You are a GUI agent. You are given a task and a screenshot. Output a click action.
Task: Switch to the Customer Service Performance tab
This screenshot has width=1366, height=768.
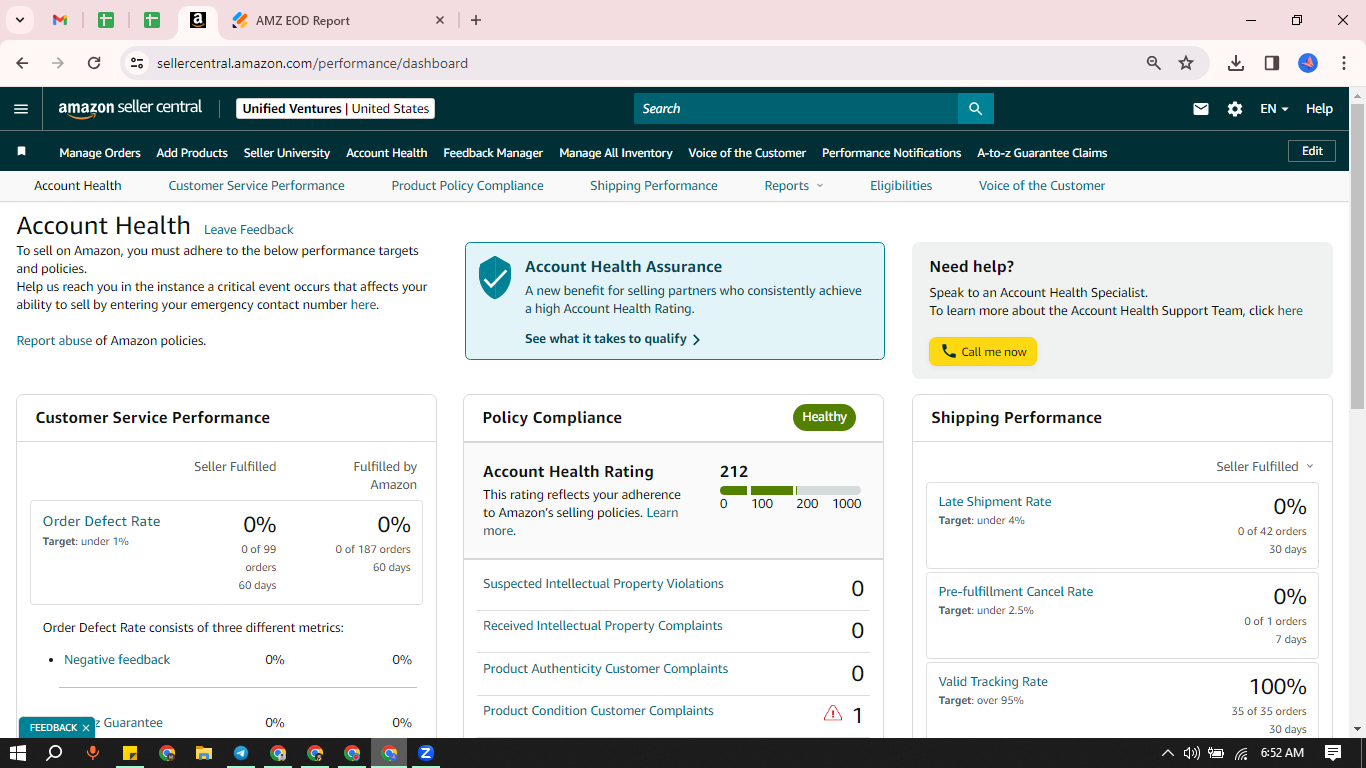[257, 186]
